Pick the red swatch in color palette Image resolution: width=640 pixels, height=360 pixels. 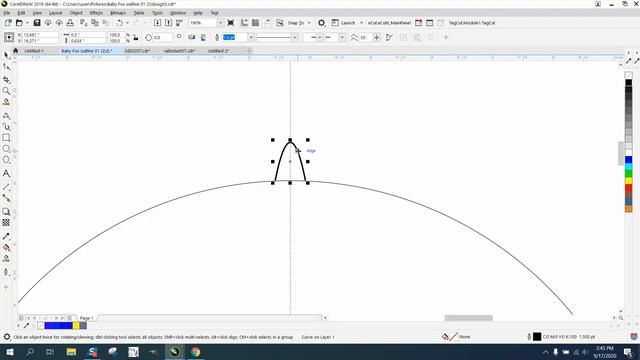(x=629, y=188)
